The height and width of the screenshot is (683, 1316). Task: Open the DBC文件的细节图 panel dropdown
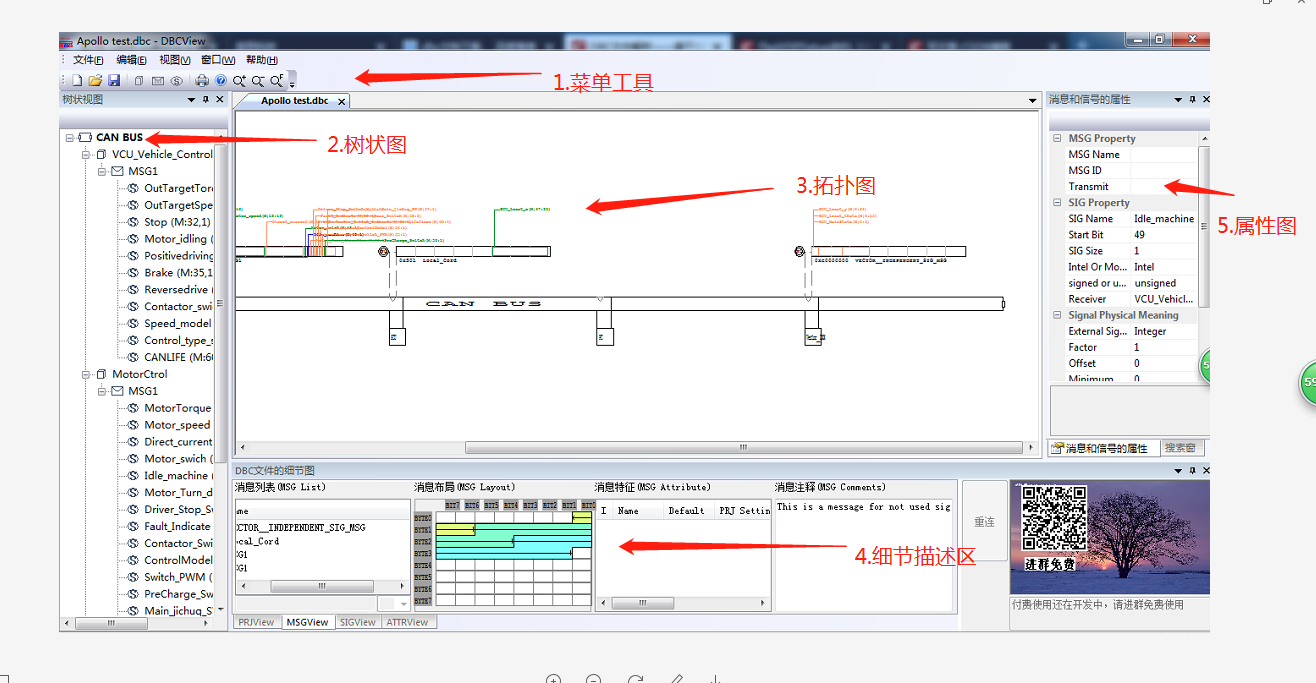1177,470
